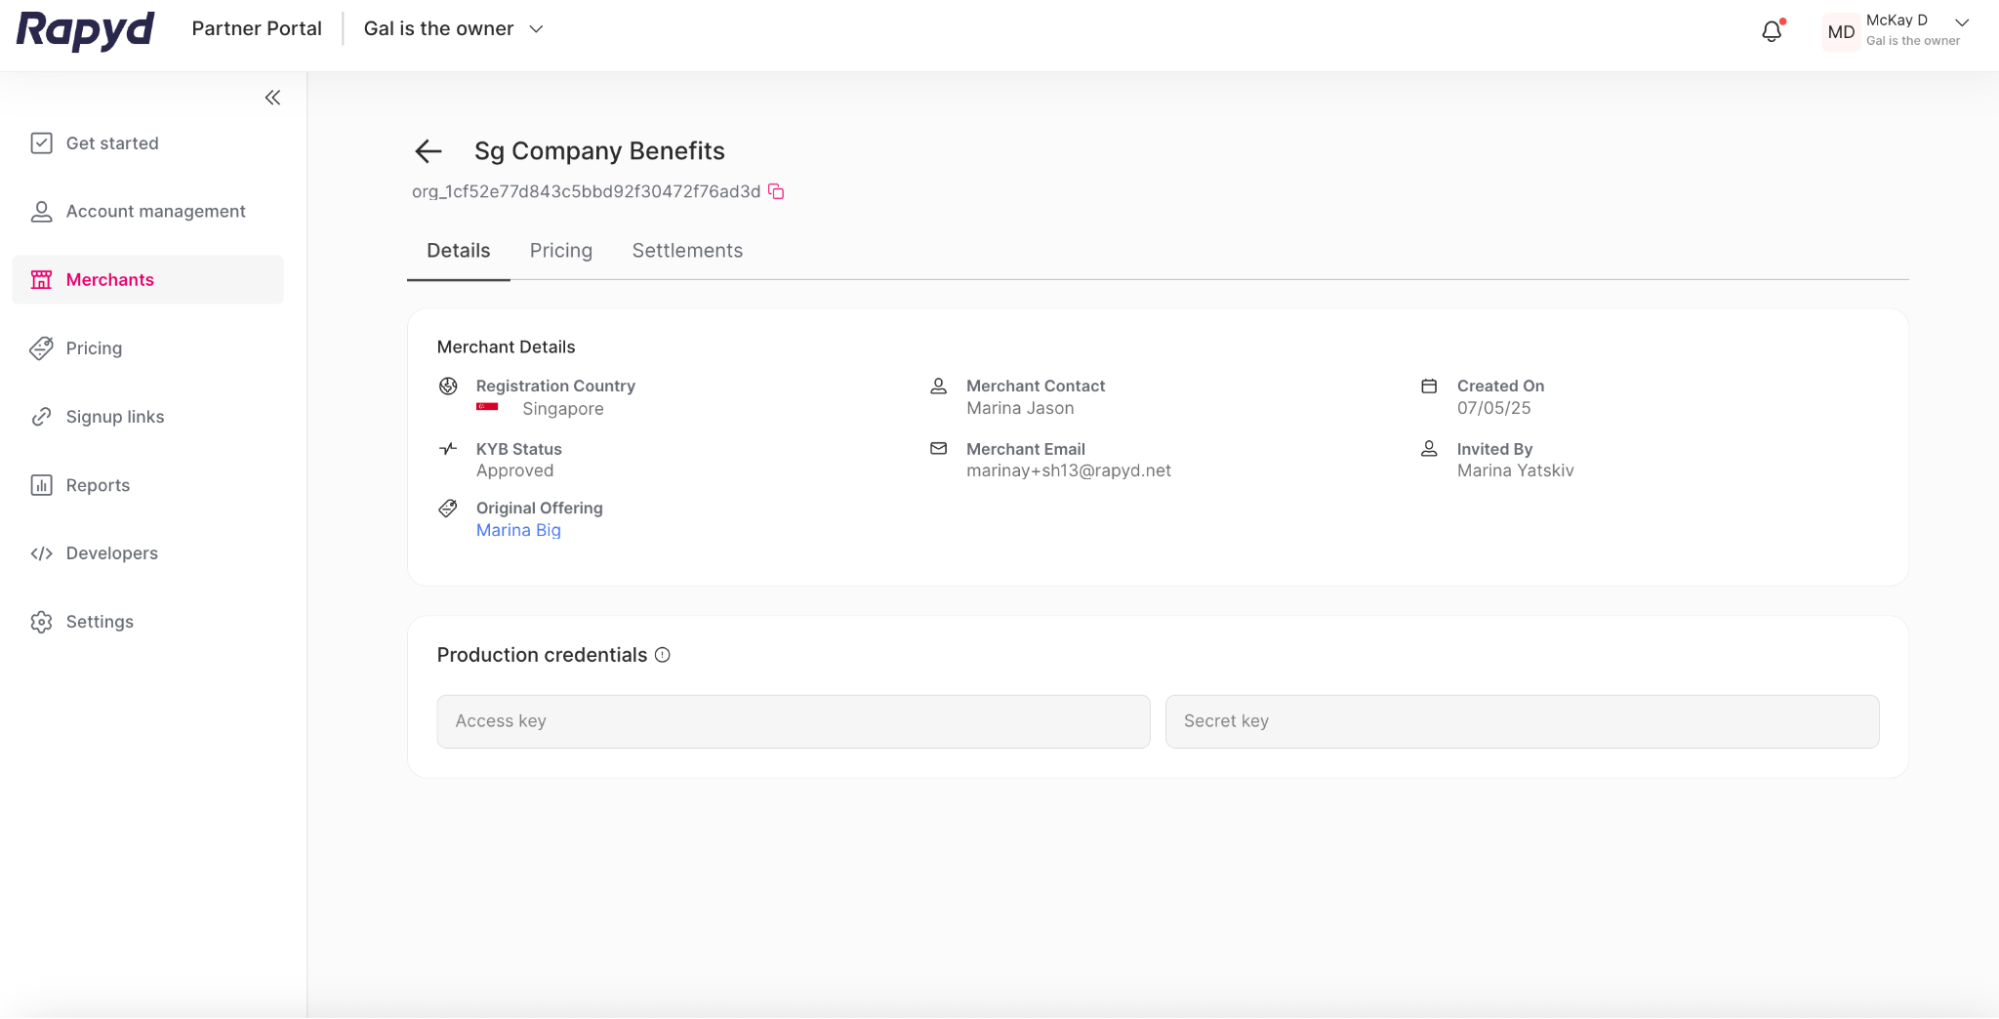
Task: Click the Developers code icon
Action: (41, 553)
